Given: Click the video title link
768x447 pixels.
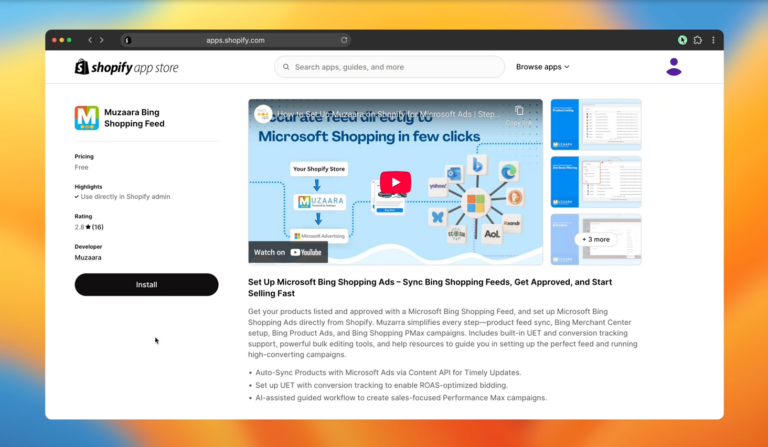Looking at the screenshot, I should [389, 114].
